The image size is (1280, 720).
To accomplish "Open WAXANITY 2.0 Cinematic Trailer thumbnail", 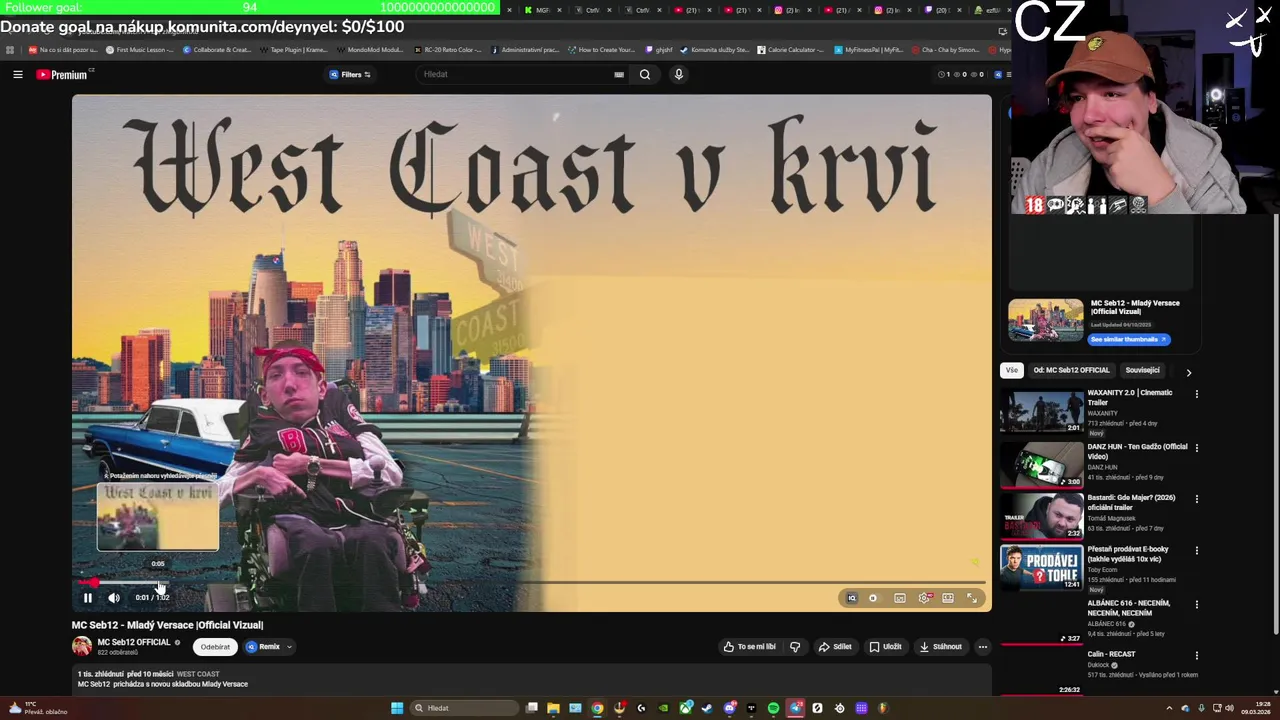I will pyautogui.click(x=1043, y=411).
